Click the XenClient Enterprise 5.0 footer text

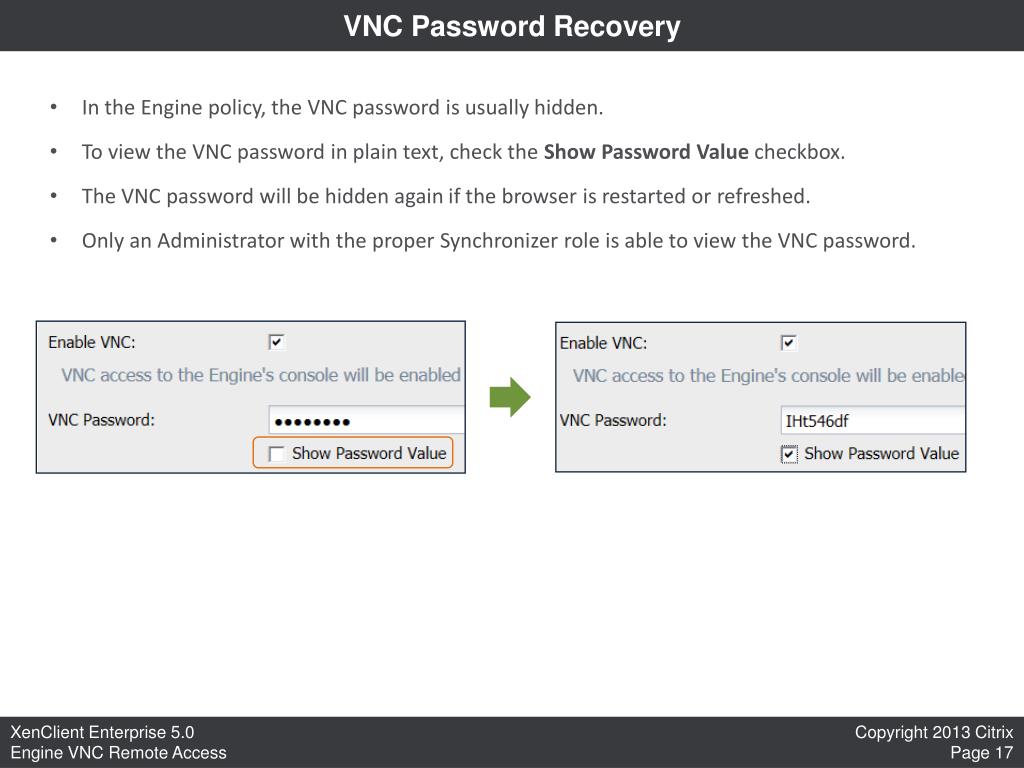(102, 732)
